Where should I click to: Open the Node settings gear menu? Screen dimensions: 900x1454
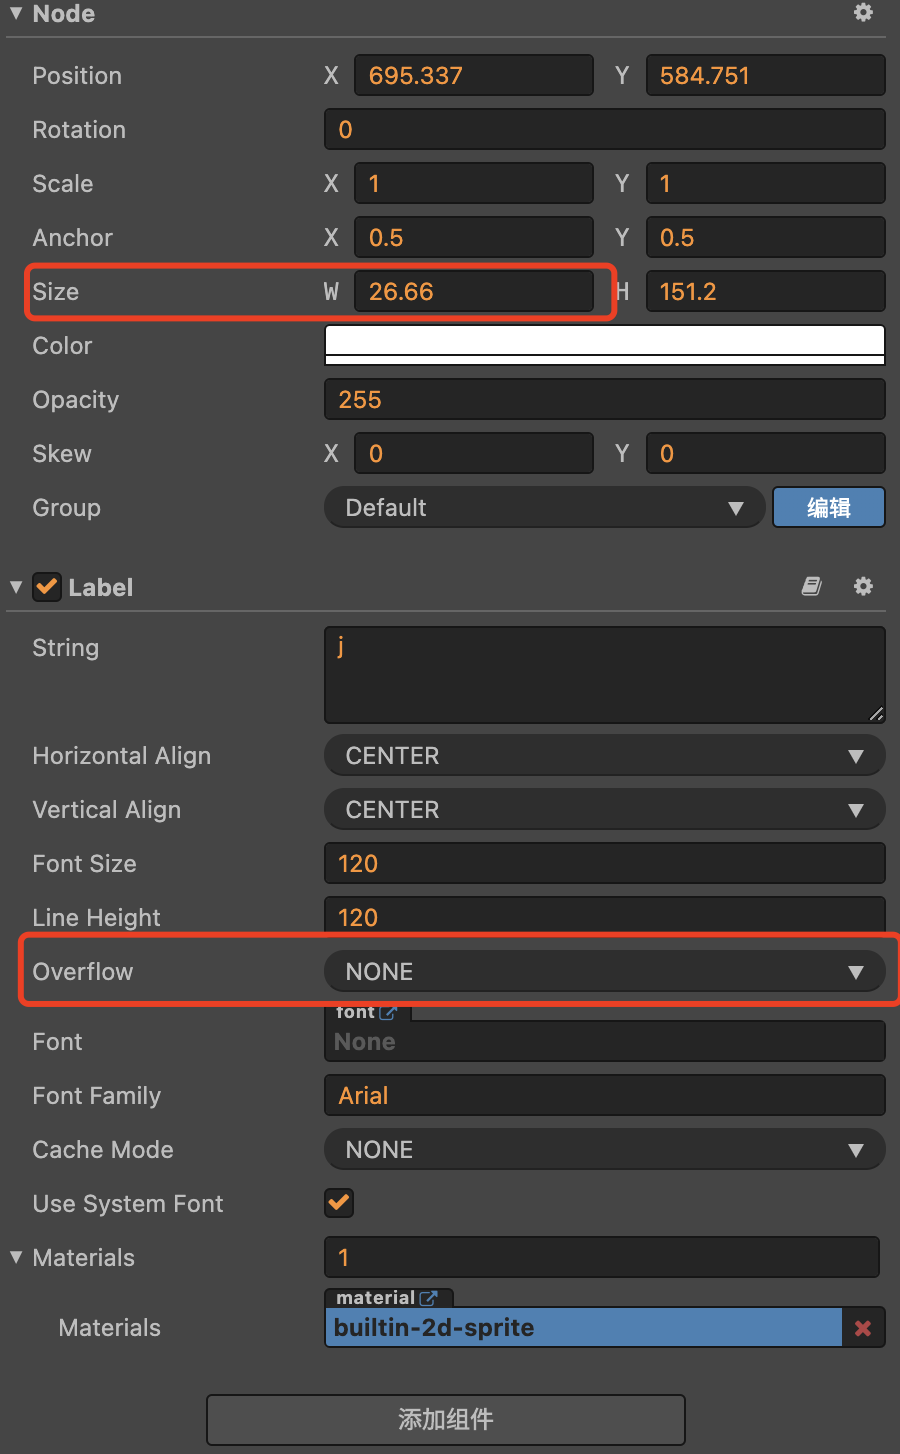863,13
